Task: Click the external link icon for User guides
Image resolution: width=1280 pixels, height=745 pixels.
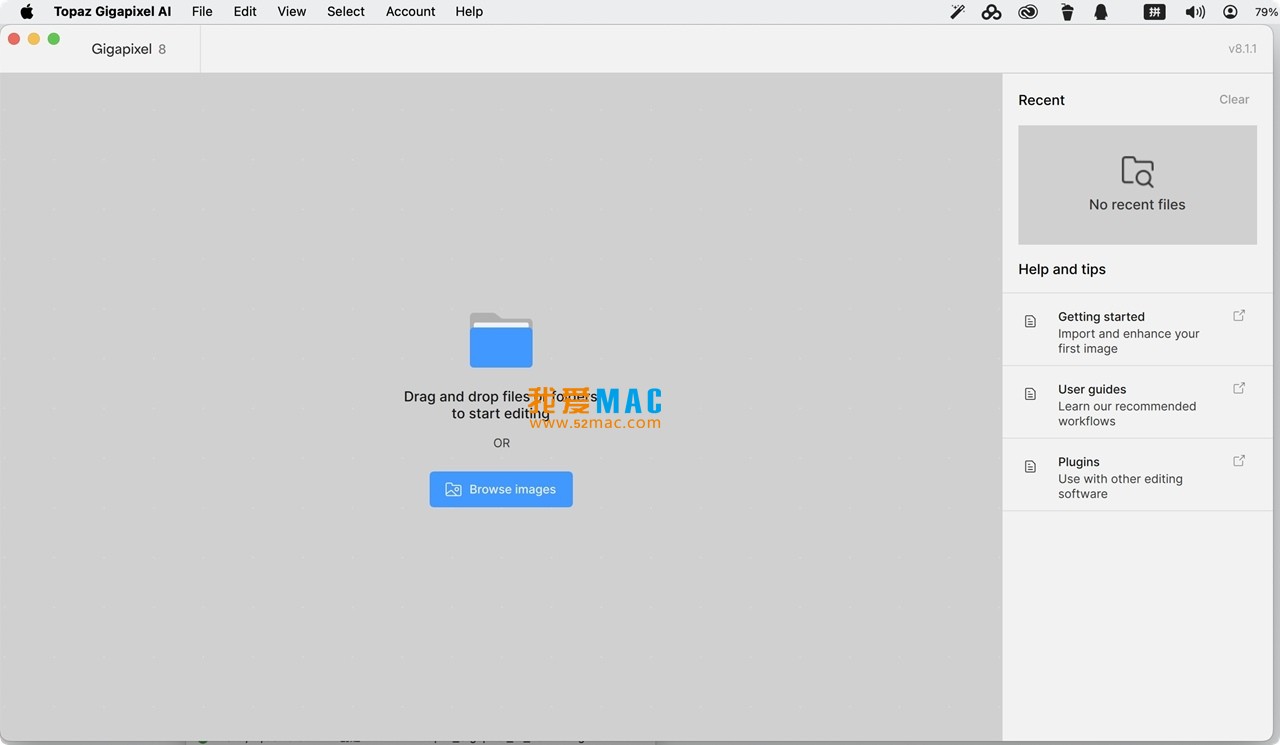Action: (x=1239, y=389)
